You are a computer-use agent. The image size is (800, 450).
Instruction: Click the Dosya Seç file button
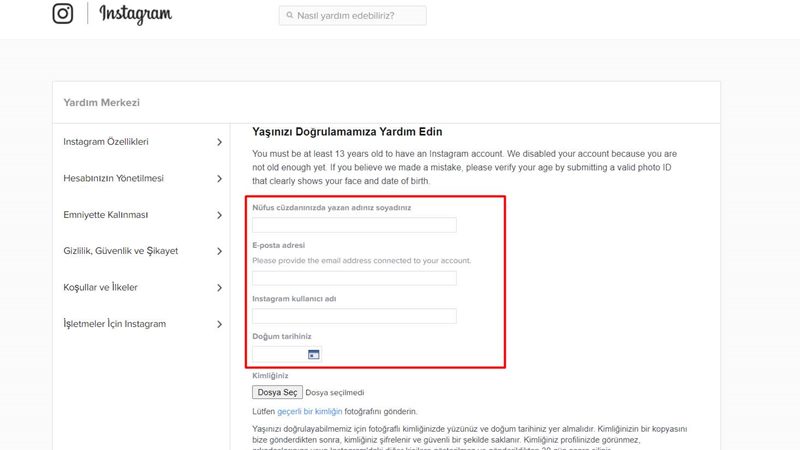tap(277, 392)
